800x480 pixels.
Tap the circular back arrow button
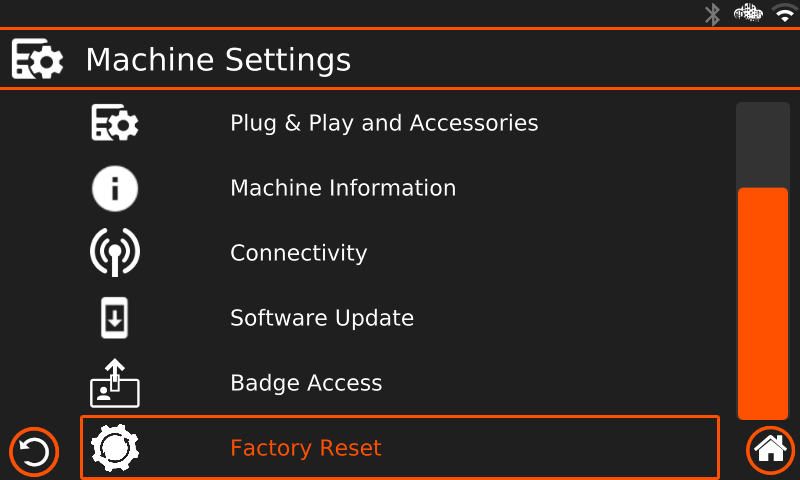point(34,452)
